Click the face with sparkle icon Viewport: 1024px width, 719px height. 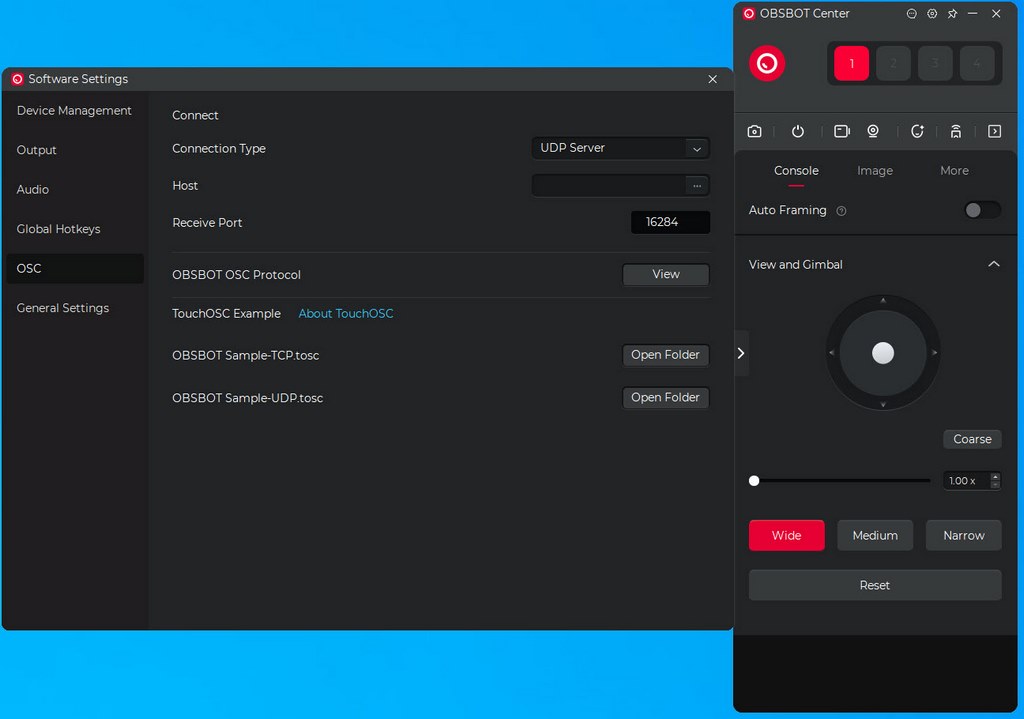coord(917,131)
